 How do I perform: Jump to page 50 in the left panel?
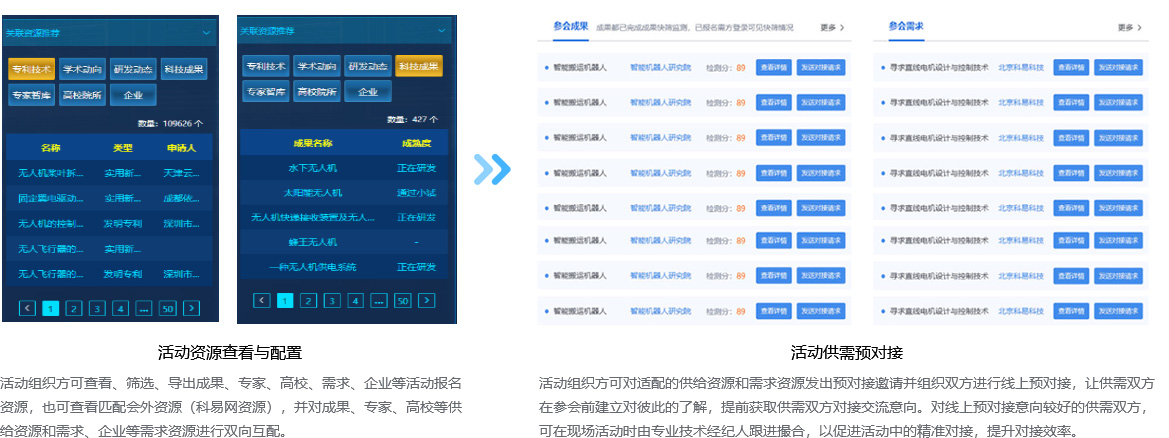click(167, 308)
